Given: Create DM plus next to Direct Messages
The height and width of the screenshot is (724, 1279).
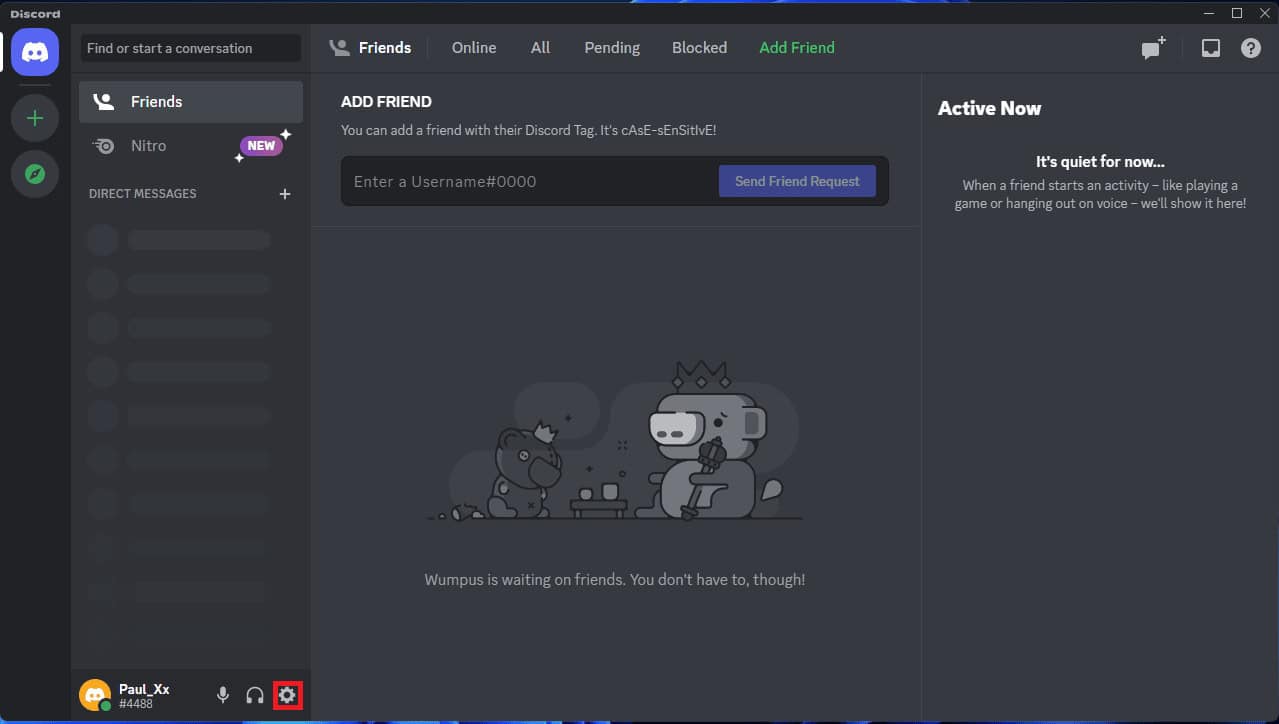Looking at the screenshot, I should [285, 194].
